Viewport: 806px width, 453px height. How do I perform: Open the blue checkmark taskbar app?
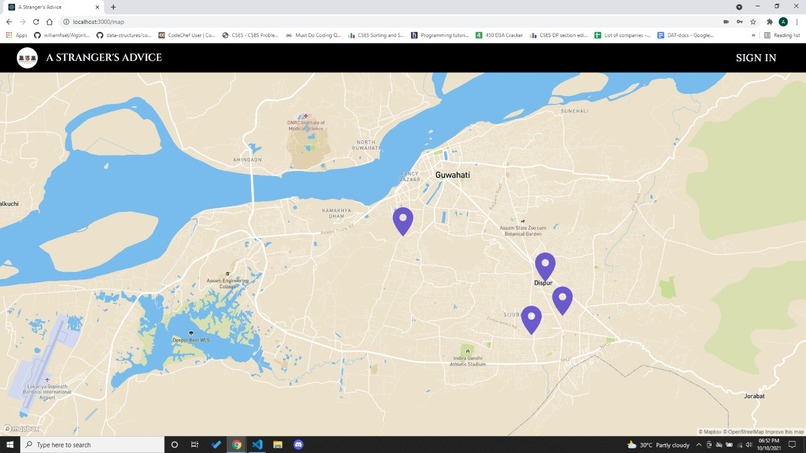[216, 444]
